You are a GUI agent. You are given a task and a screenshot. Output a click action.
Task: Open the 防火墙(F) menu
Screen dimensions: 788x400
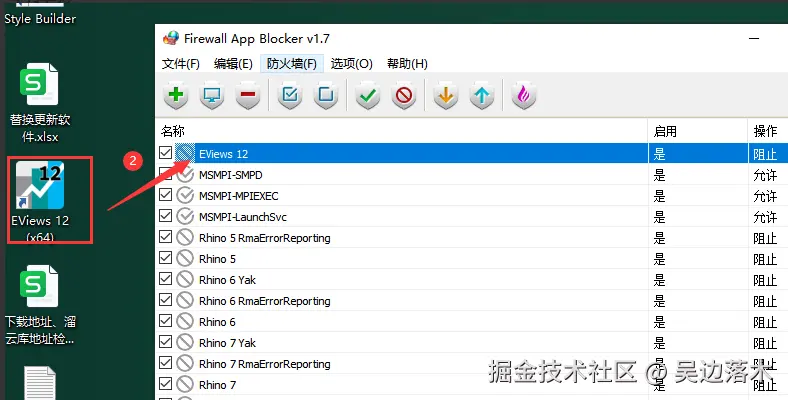(x=291, y=64)
